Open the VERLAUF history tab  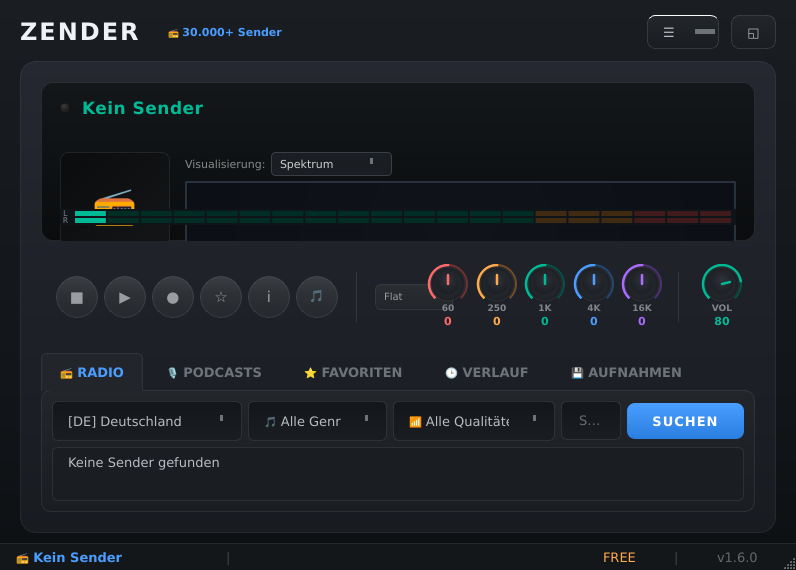(486, 372)
